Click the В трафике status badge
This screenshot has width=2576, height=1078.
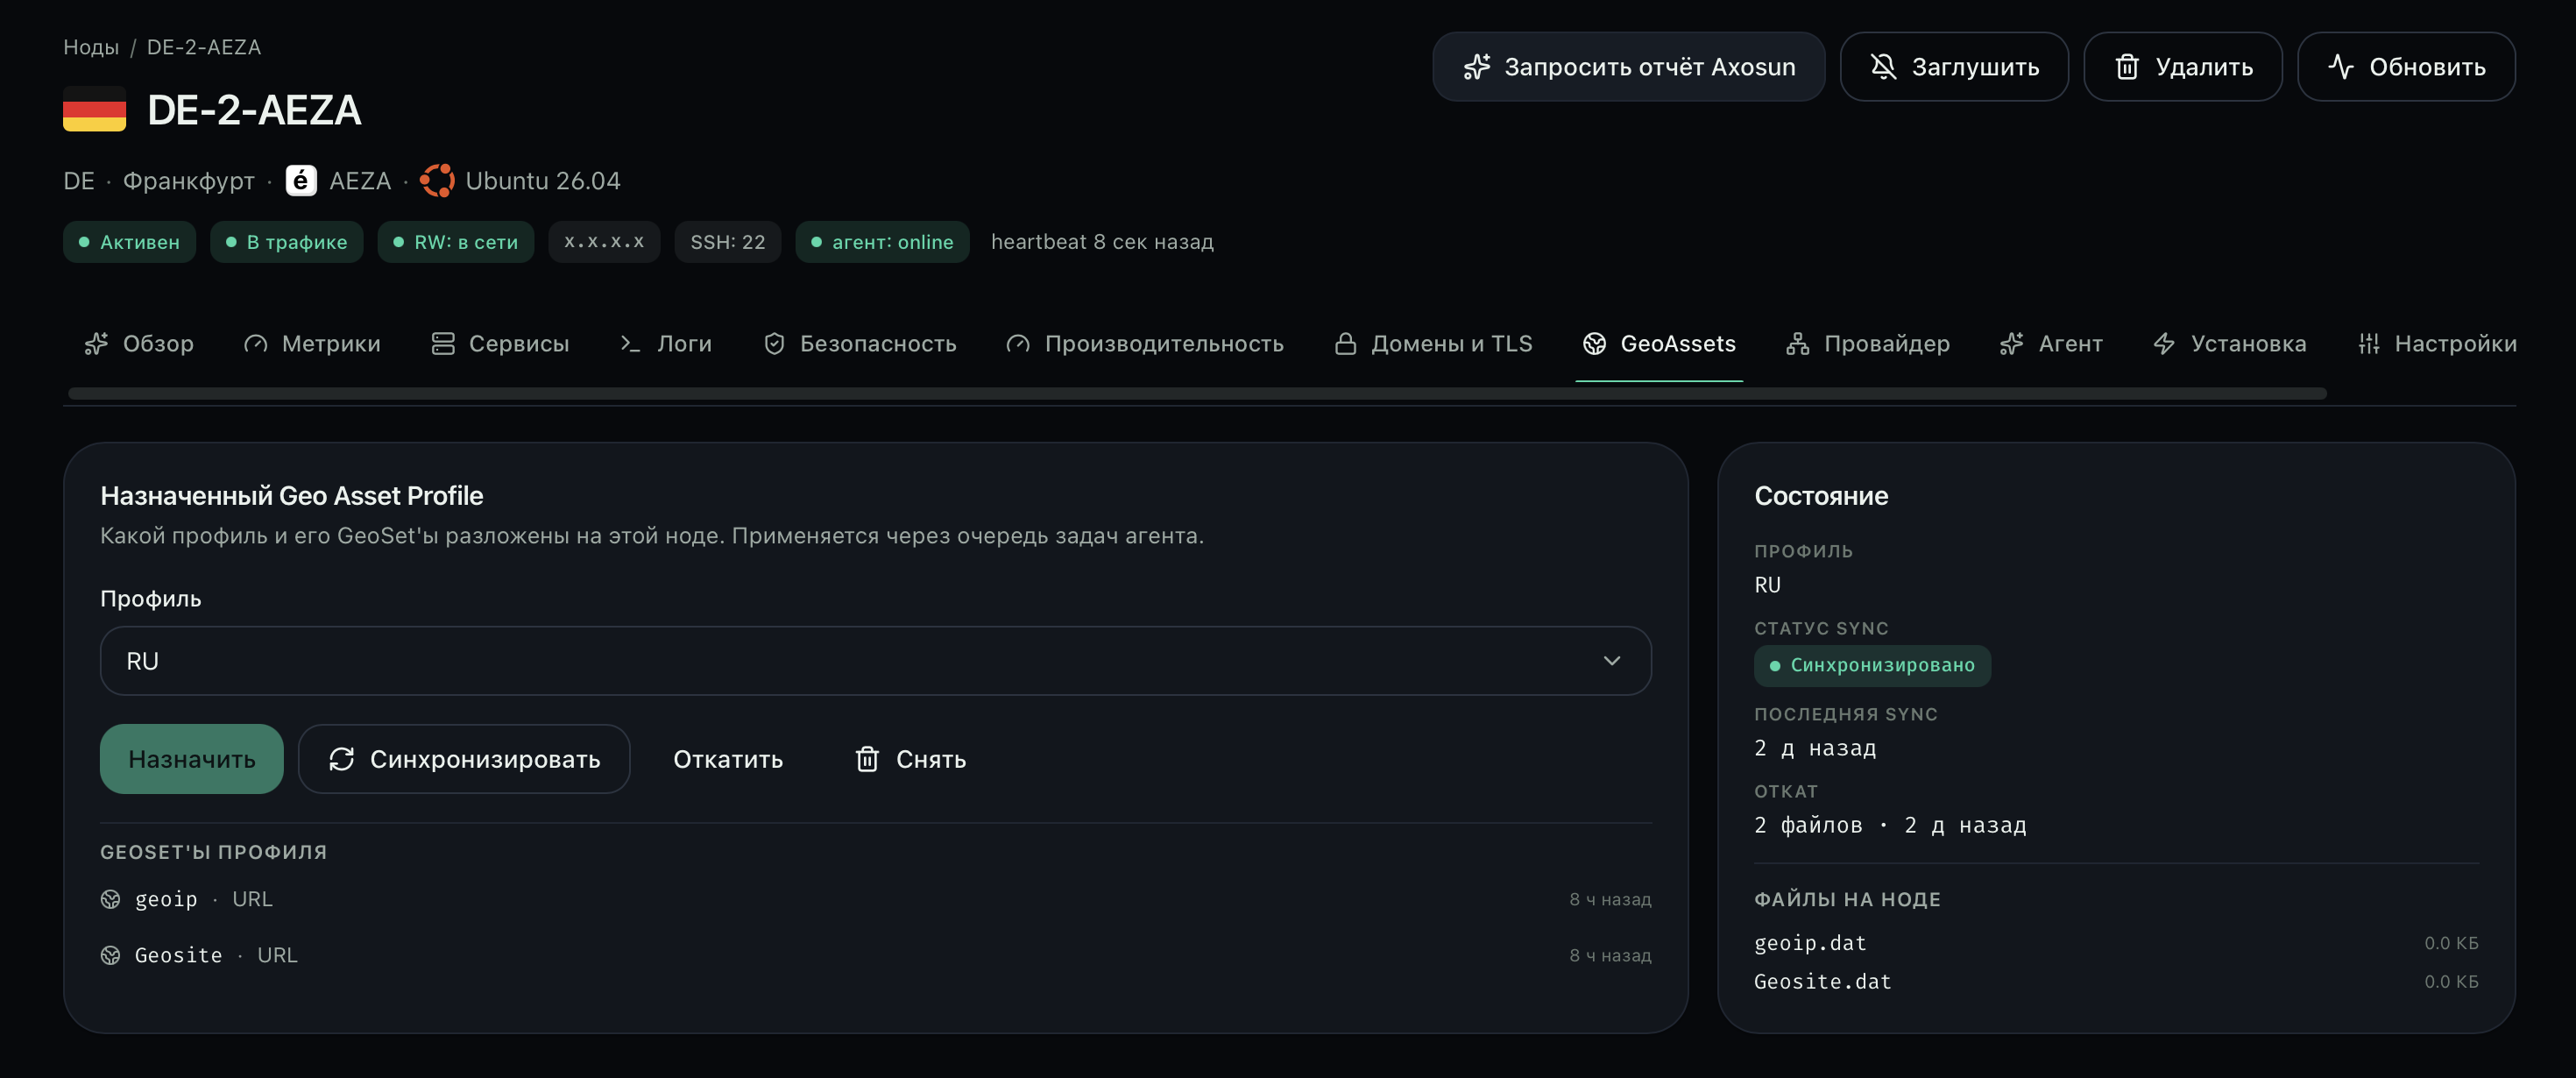(x=287, y=242)
